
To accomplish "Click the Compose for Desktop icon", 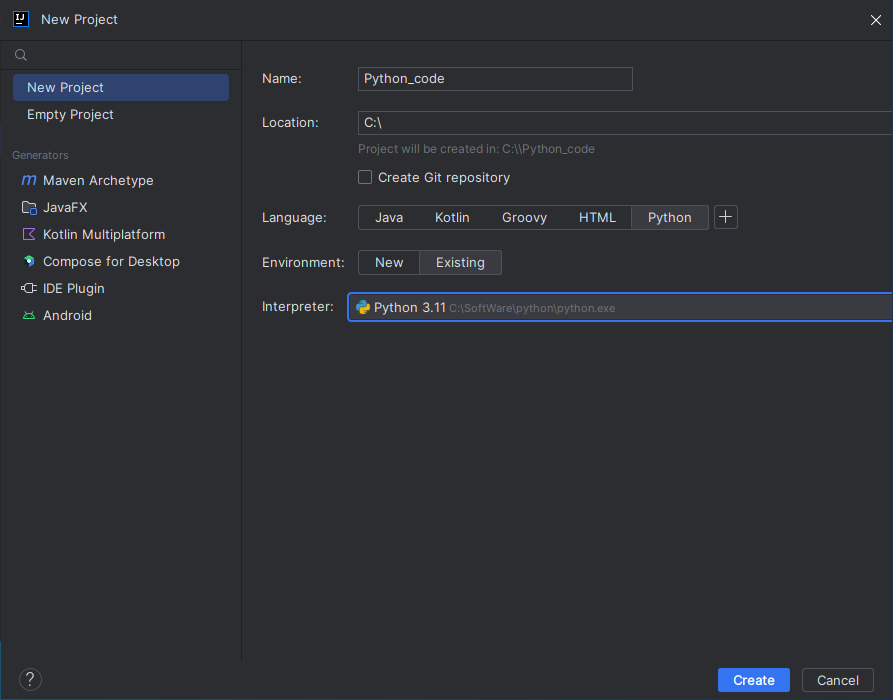I will coord(28,262).
